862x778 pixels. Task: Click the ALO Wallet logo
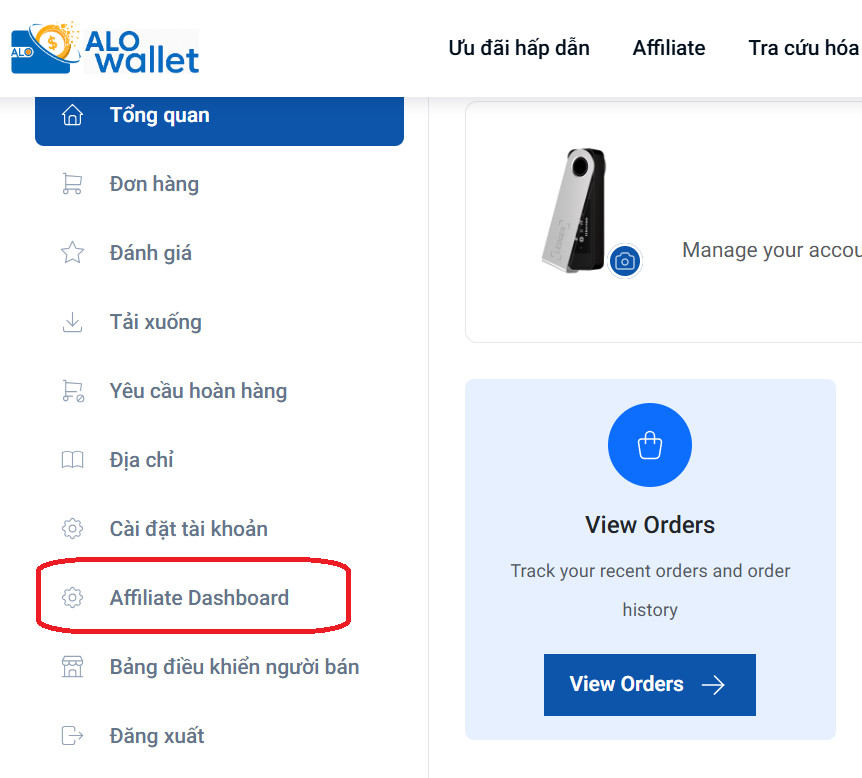tap(105, 48)
